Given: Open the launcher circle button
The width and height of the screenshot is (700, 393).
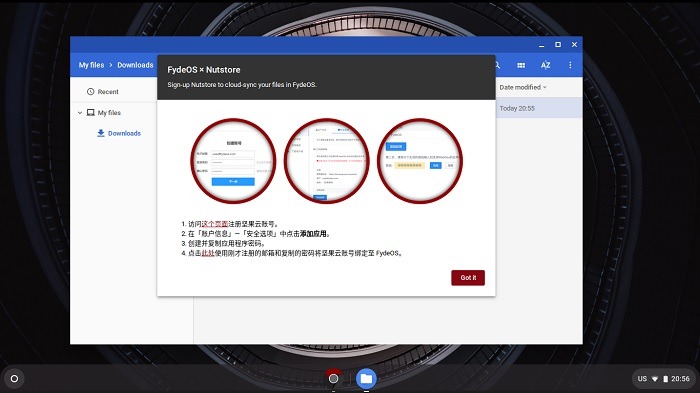Looking at the screenshot, I should click(14, 379).
